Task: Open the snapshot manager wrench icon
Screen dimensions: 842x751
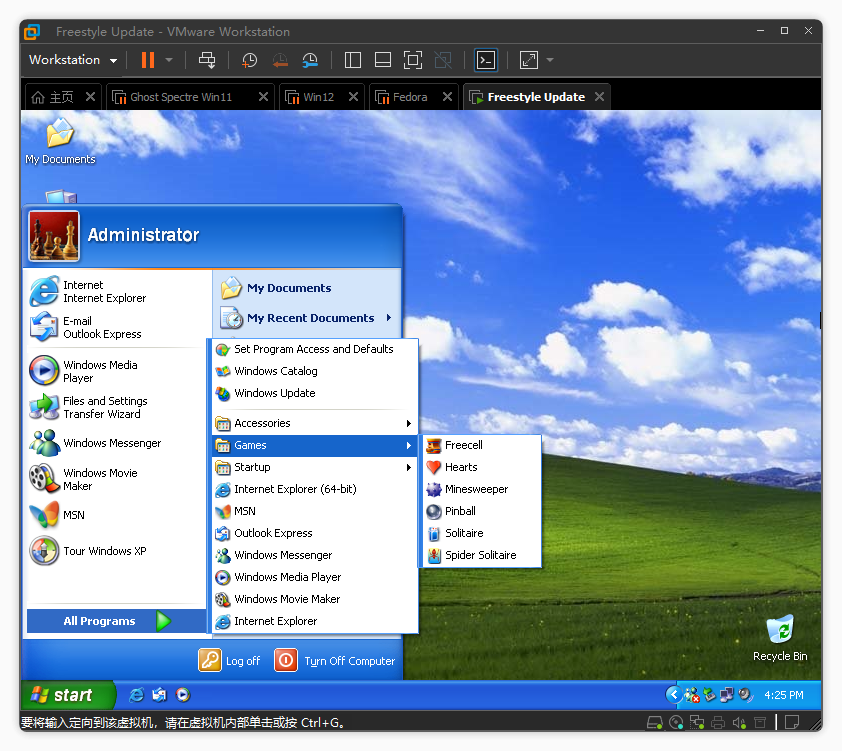Action: [310, 60]
